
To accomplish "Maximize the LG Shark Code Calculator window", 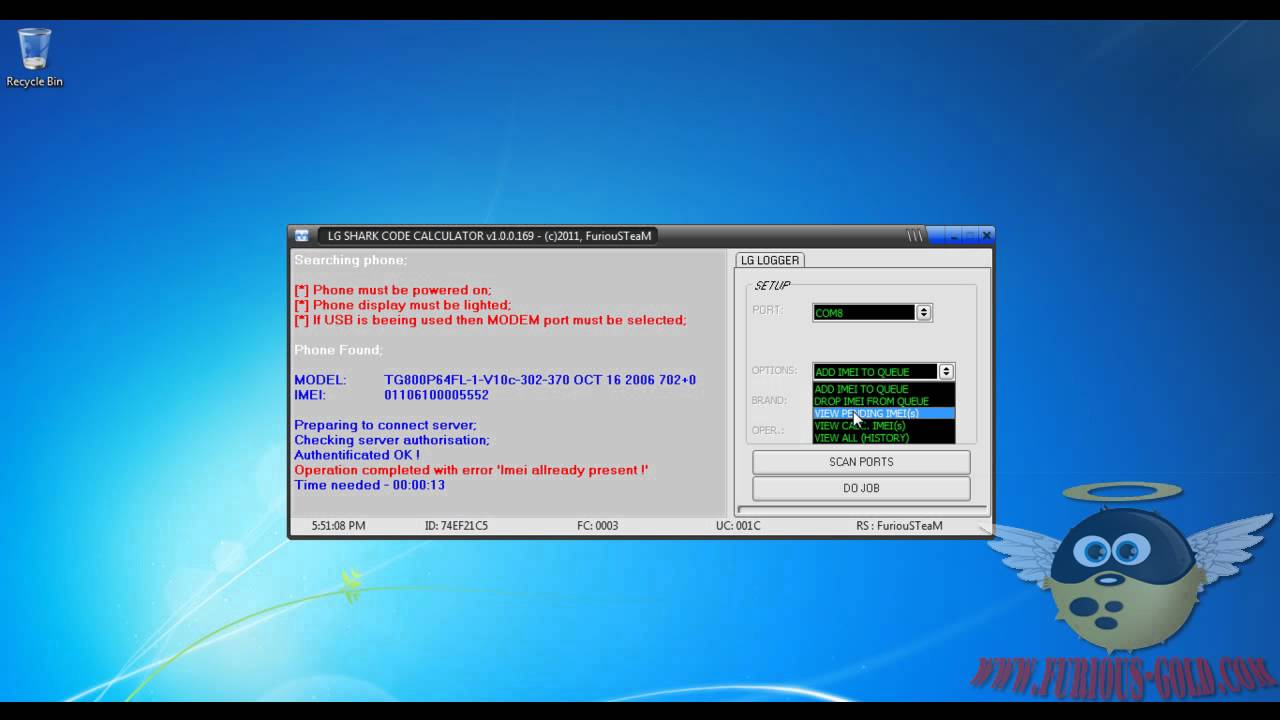I will [x=969, y=236].
